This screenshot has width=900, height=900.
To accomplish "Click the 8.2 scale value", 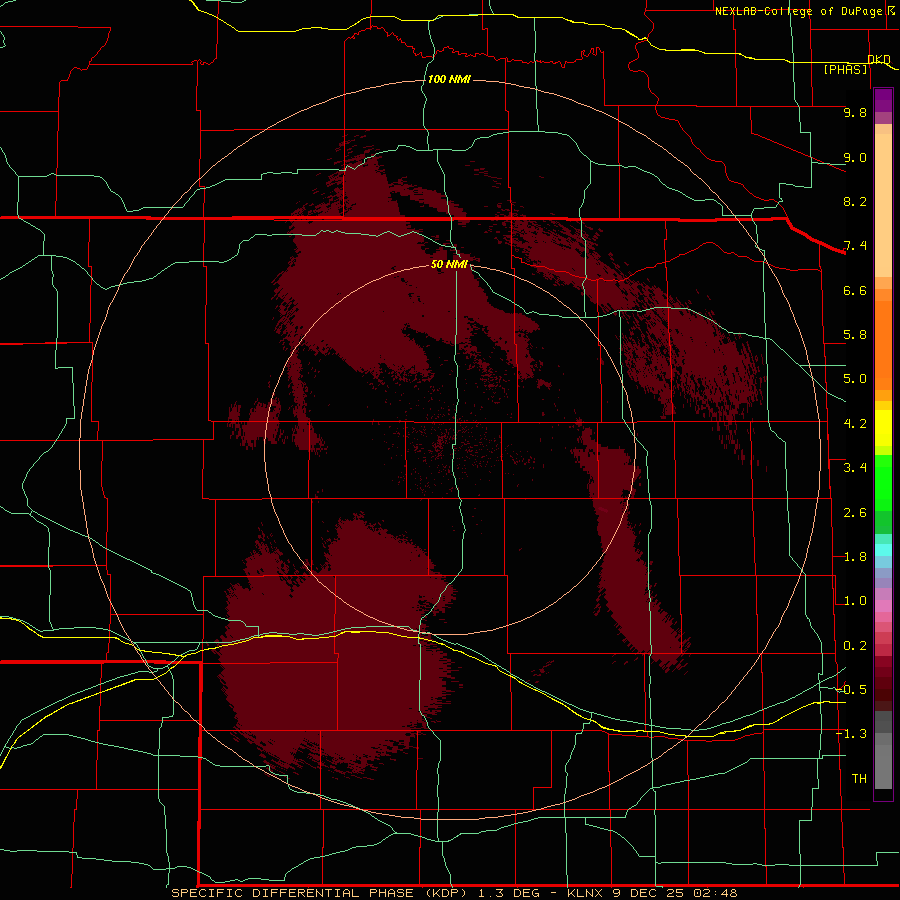I will click(855, 201).
